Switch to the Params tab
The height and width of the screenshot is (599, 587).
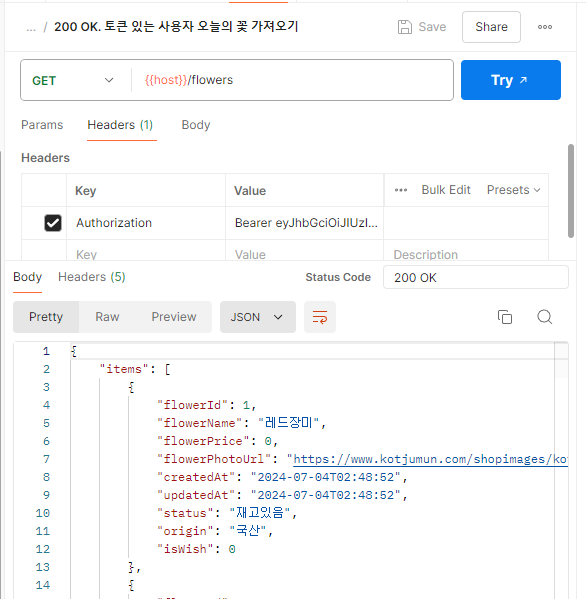(42, 125)
